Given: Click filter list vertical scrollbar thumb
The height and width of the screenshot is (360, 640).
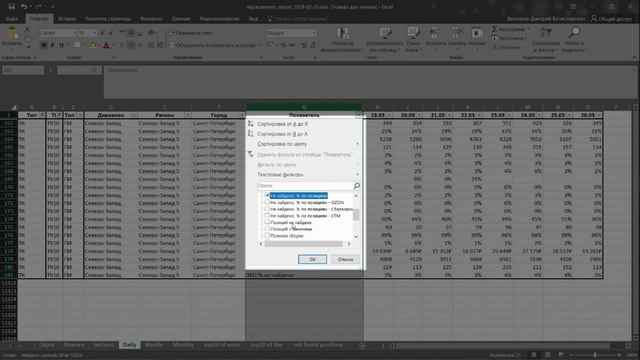Looking at the screenshot, I should pos(356,214).
